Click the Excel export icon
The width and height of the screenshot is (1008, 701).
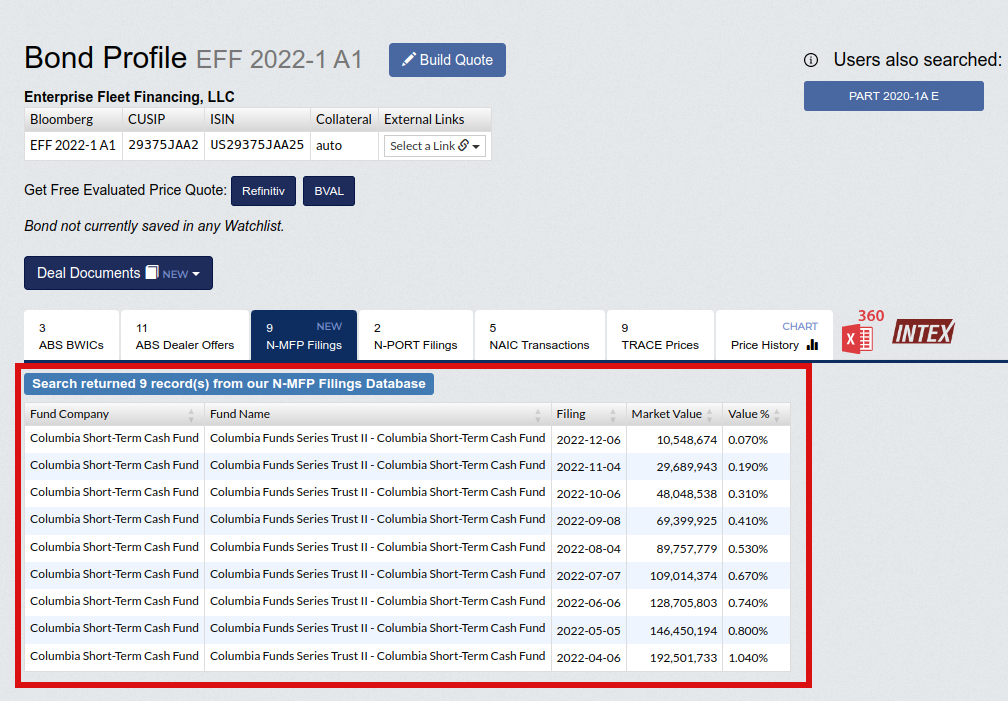(858, 336)
